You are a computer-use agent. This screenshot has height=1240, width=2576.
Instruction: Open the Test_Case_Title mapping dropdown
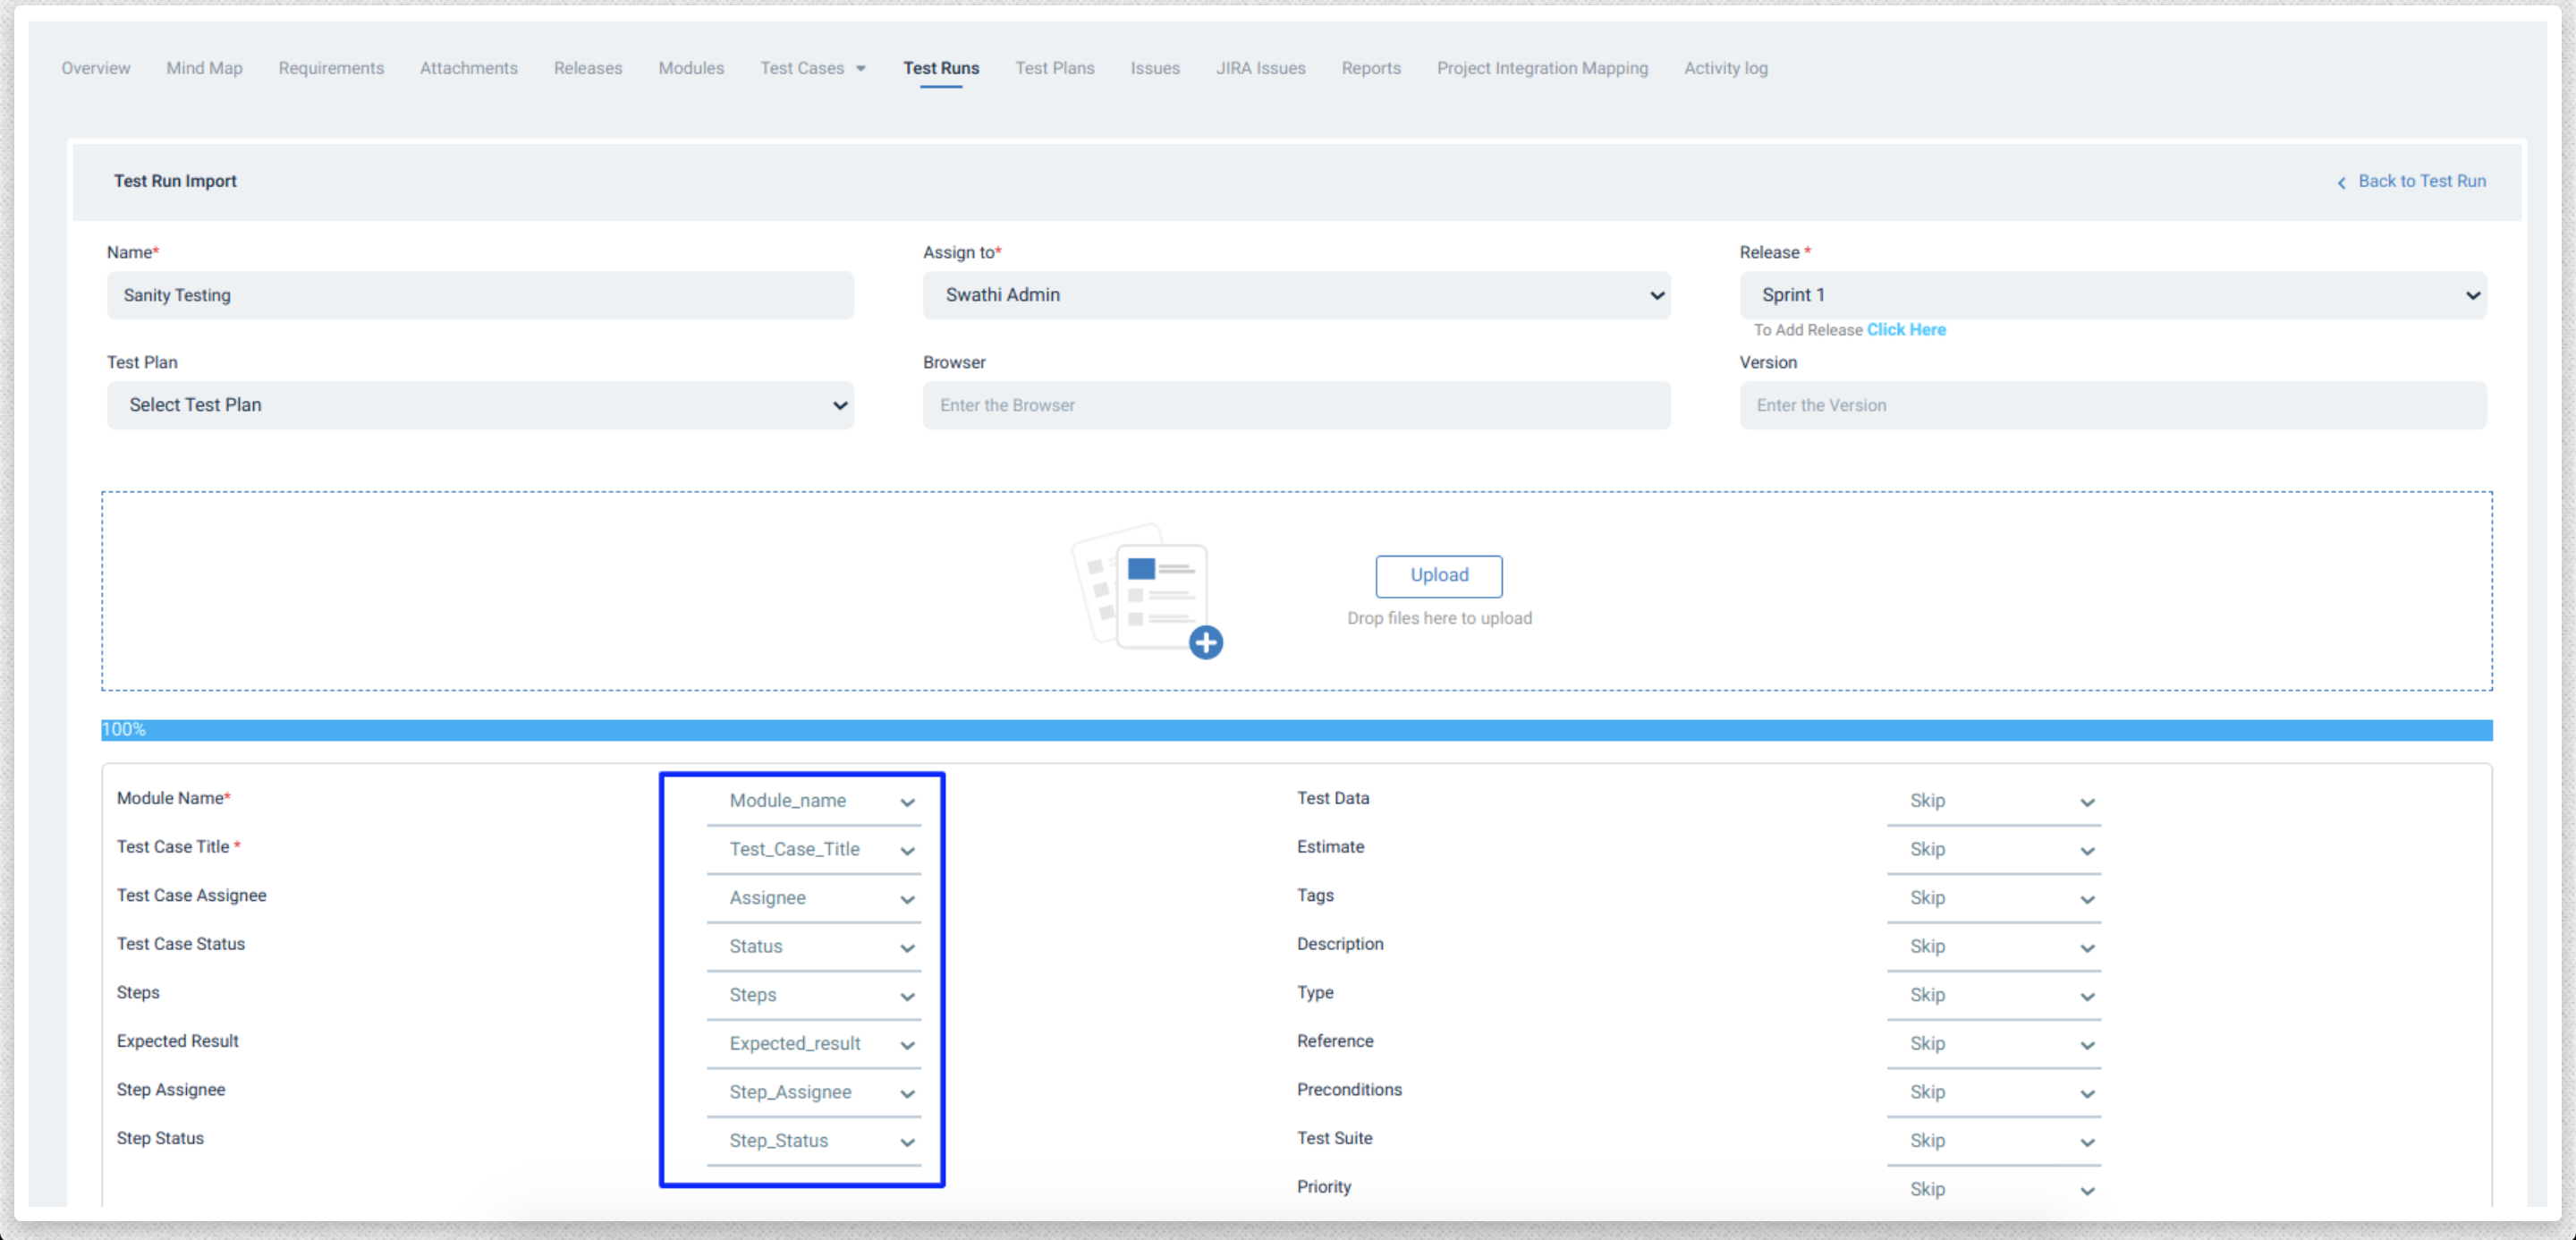tap(813, 849)
